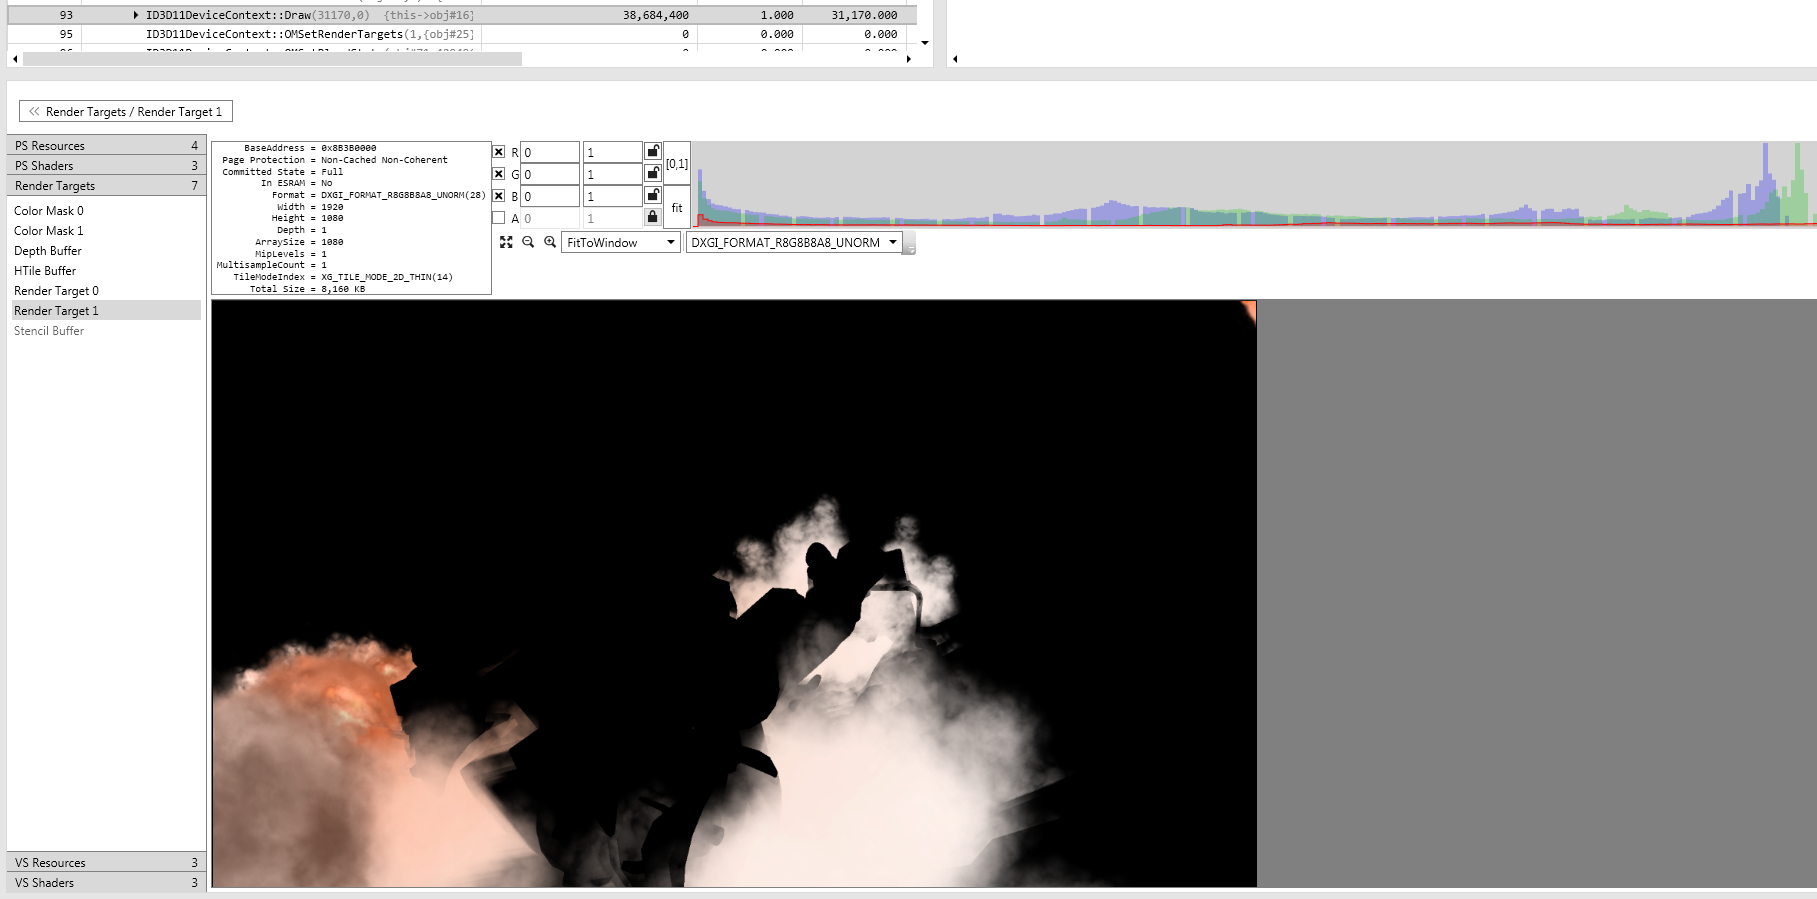1817x899 pixels.
Task: Open the PS Shaders section
Action: tap(106, 166)
